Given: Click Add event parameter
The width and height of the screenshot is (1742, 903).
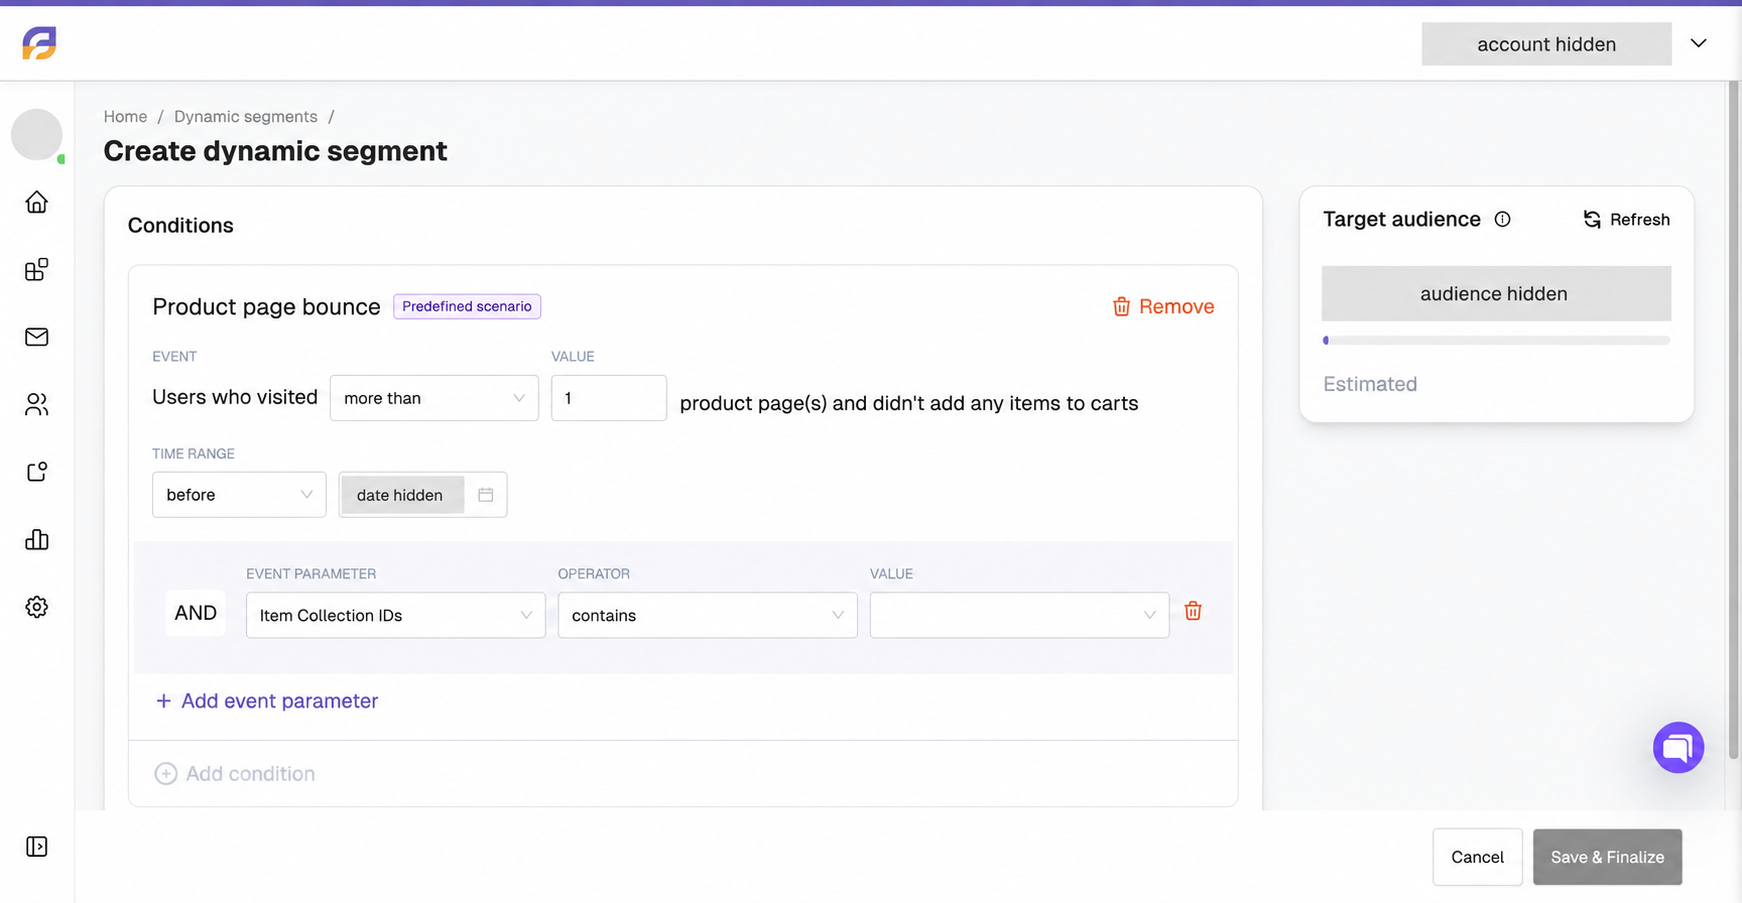Looking at the screenshot, I should [x=267, y=701].
